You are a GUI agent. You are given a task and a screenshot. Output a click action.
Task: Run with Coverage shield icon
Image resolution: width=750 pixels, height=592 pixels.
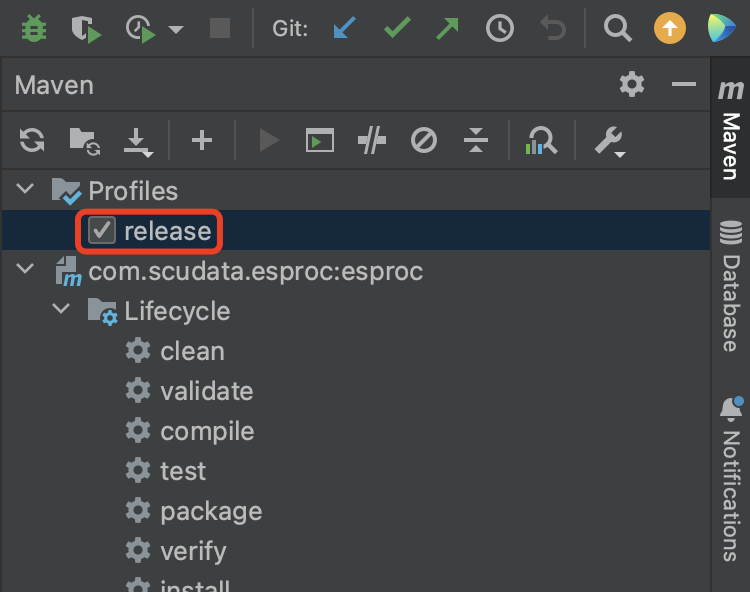(x=86, y=28)
